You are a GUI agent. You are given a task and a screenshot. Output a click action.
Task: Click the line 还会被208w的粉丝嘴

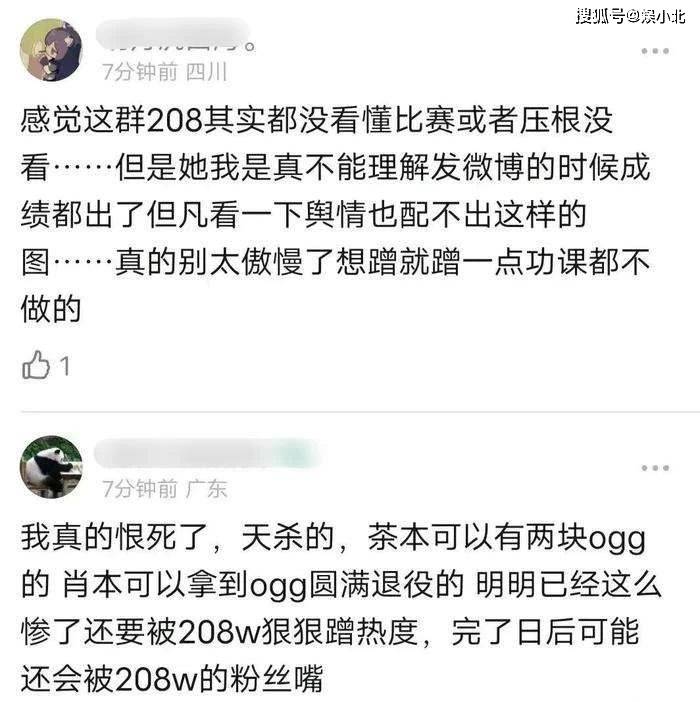(172, 679)
